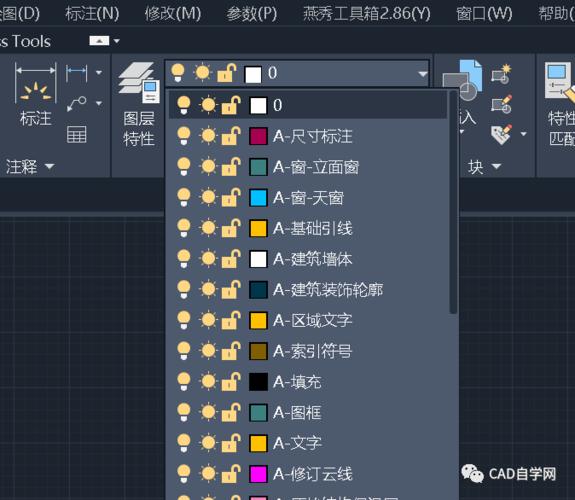
Task: Select the Dimension (标注) tool
Action: coord(36,94)
